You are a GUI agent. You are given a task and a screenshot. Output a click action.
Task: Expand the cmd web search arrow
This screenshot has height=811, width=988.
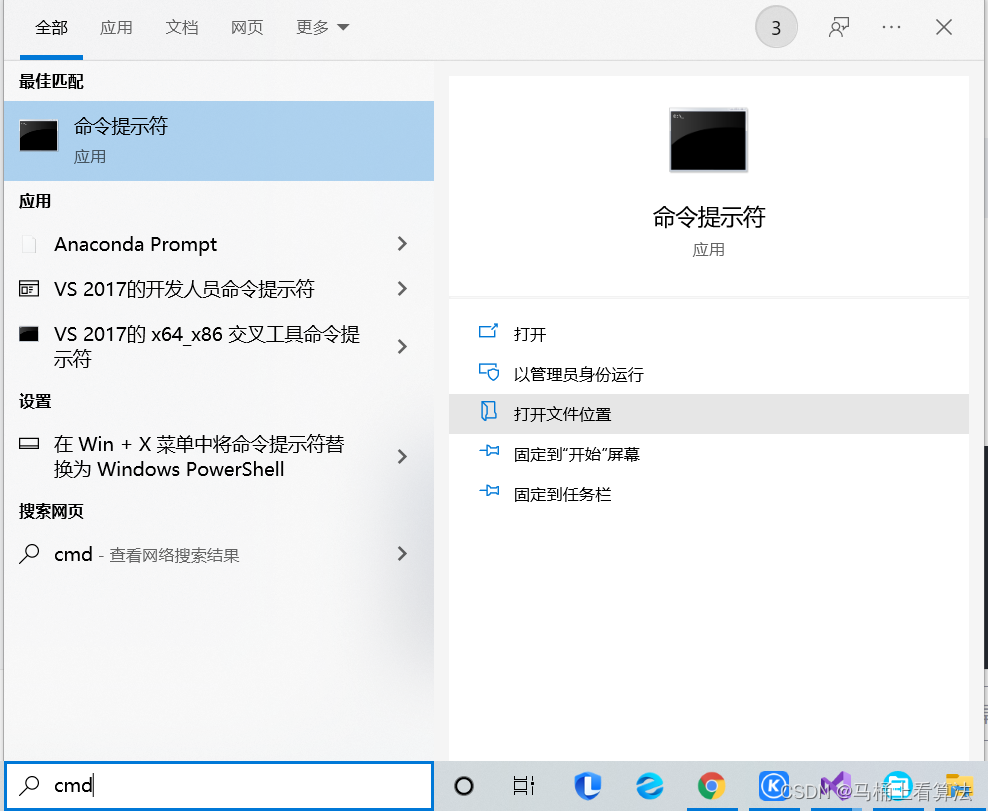point(402,554)
